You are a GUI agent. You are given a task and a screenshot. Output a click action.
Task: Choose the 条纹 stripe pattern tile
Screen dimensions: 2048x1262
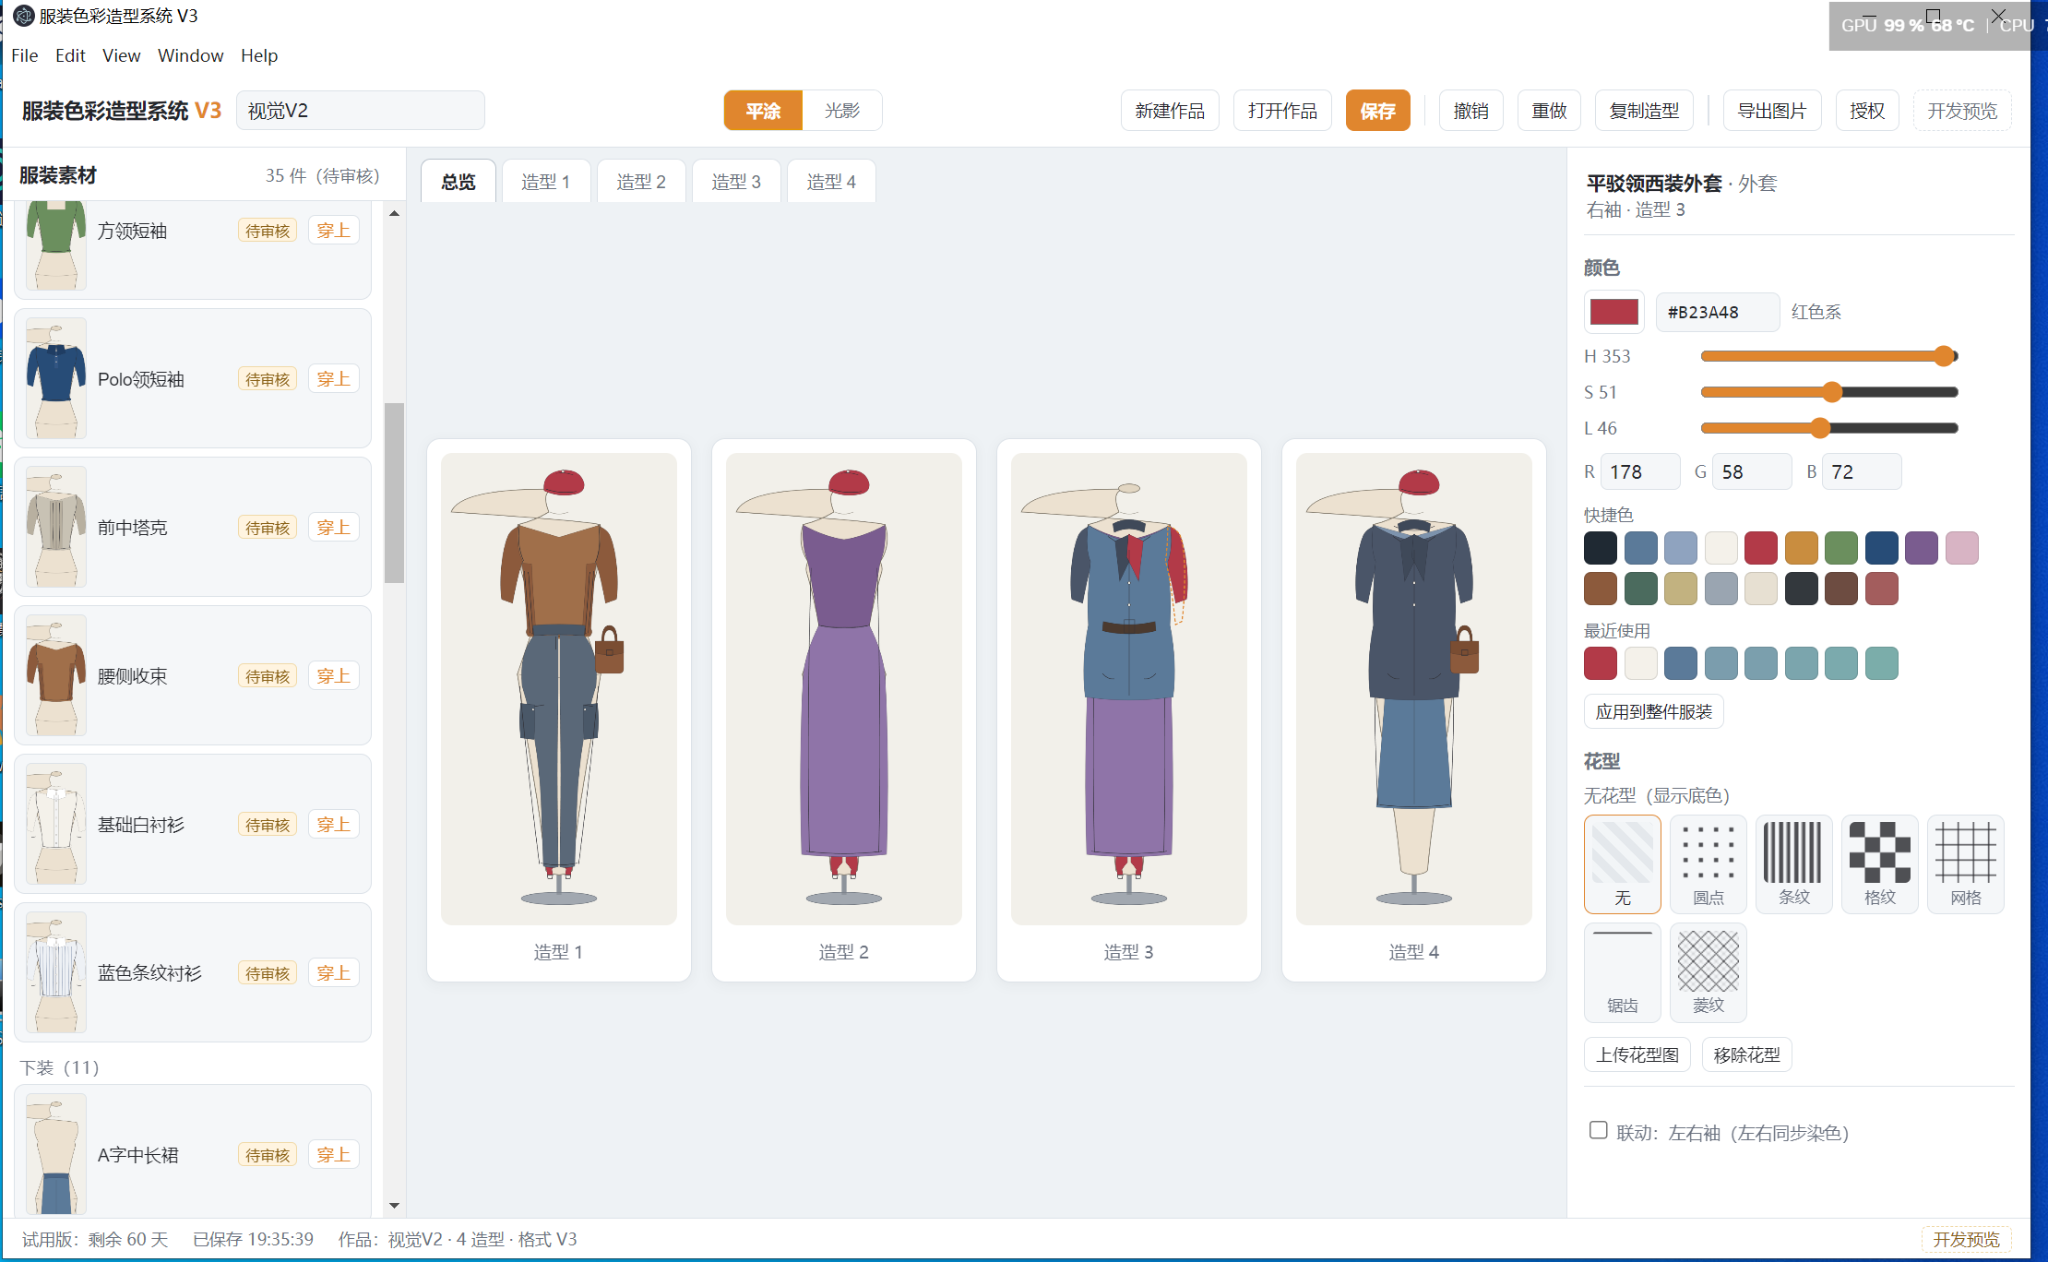point(1794,864)
